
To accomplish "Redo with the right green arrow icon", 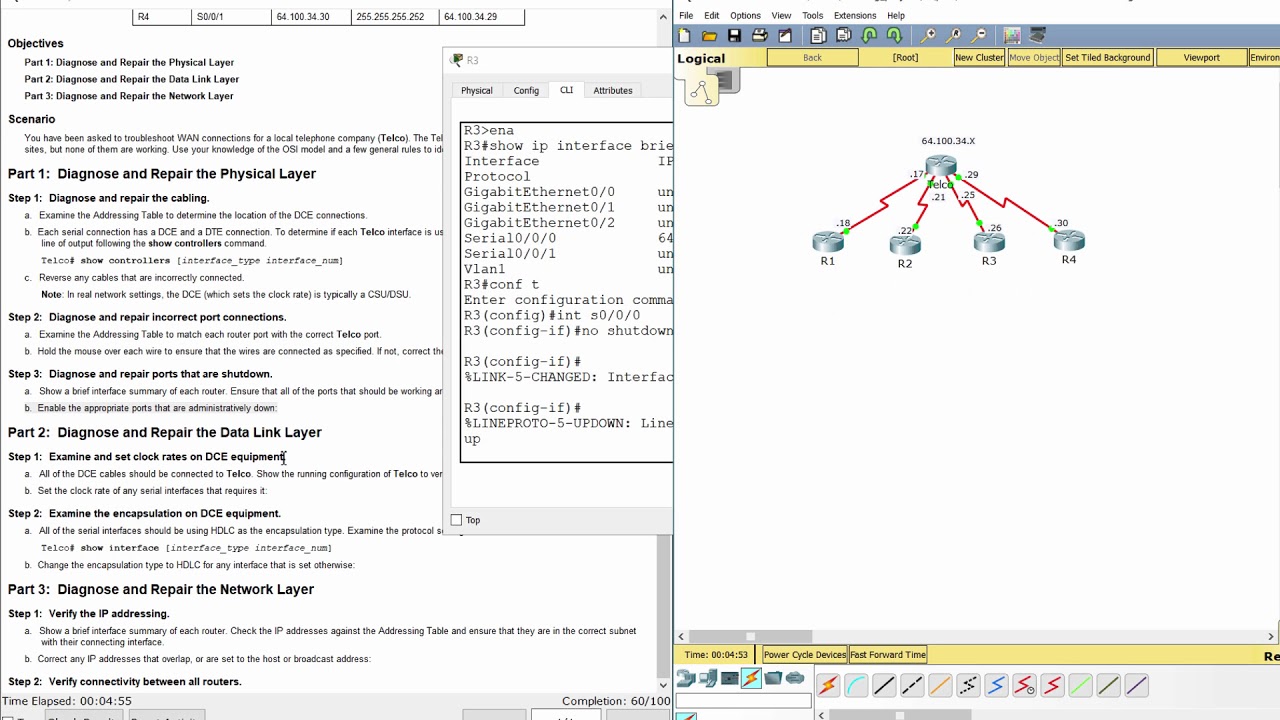I will [x=894, y=36].
